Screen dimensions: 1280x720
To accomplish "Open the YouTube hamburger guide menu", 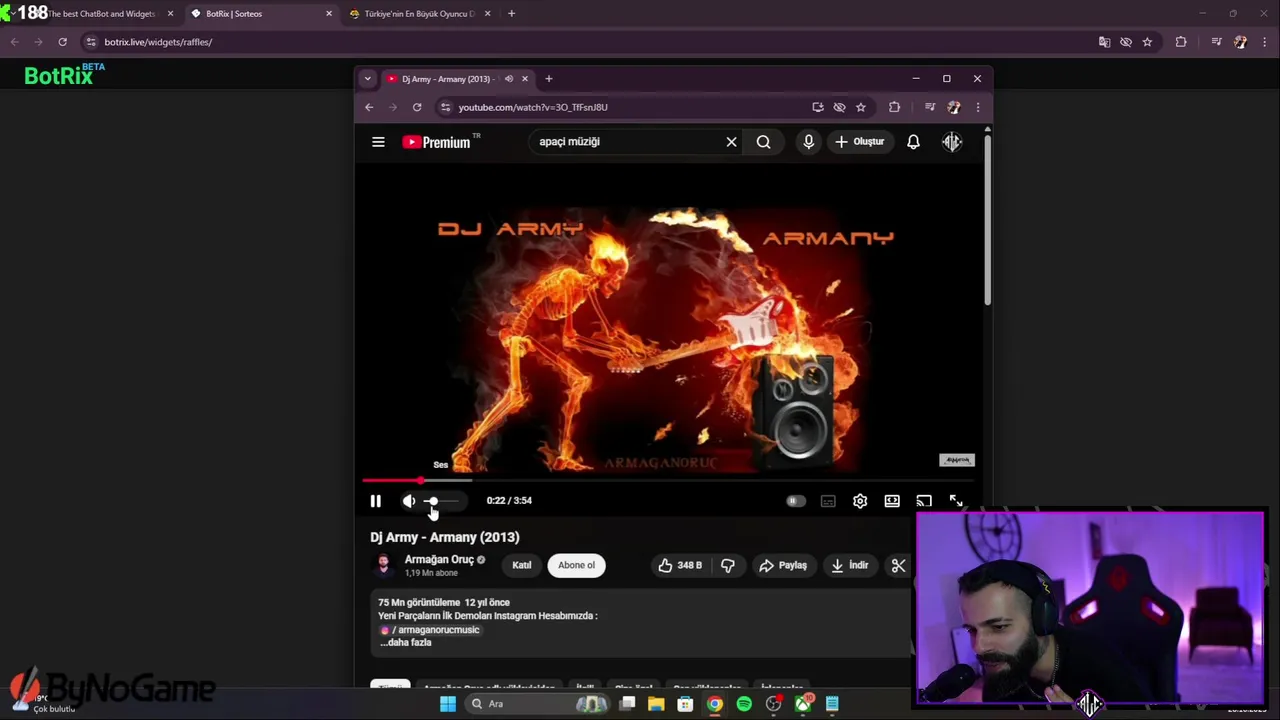I will (x=378, y=142).
